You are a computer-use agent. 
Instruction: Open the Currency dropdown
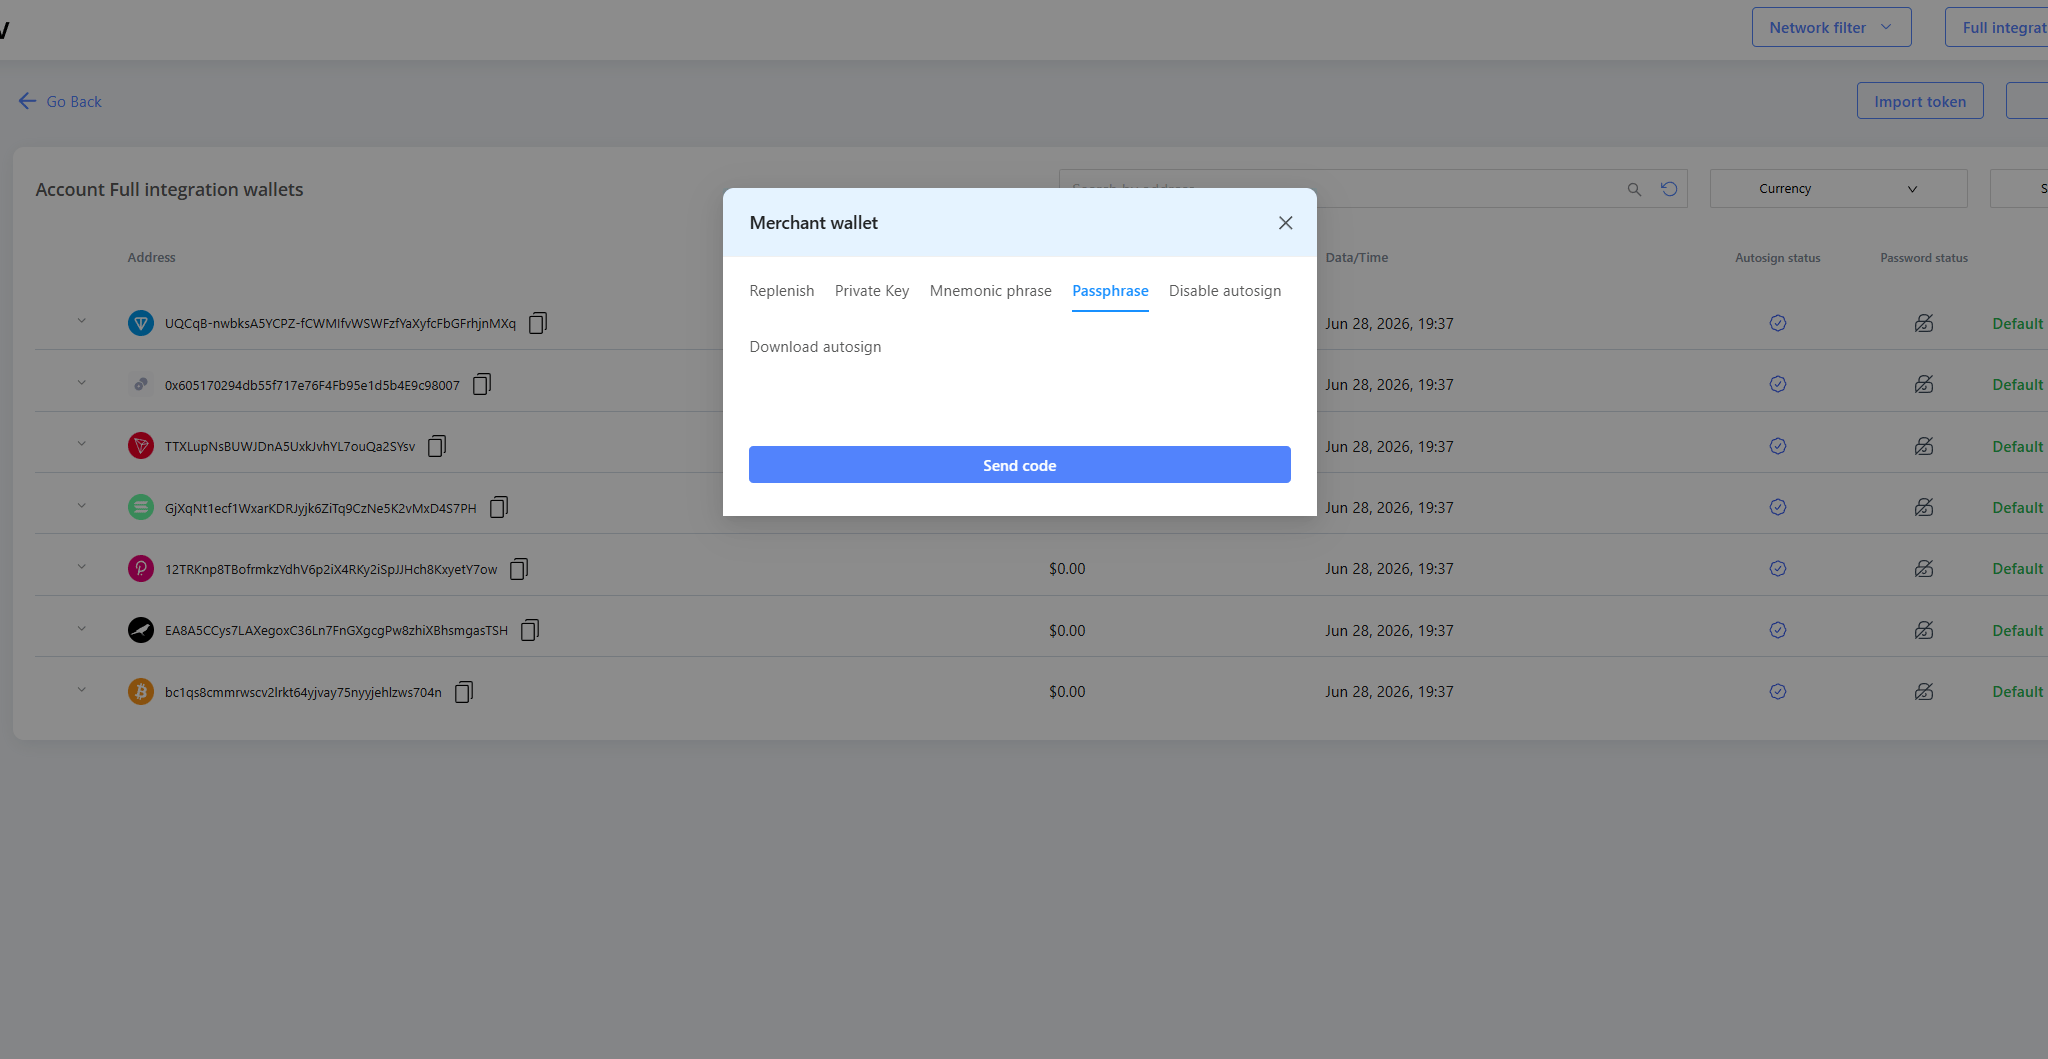1838,189
